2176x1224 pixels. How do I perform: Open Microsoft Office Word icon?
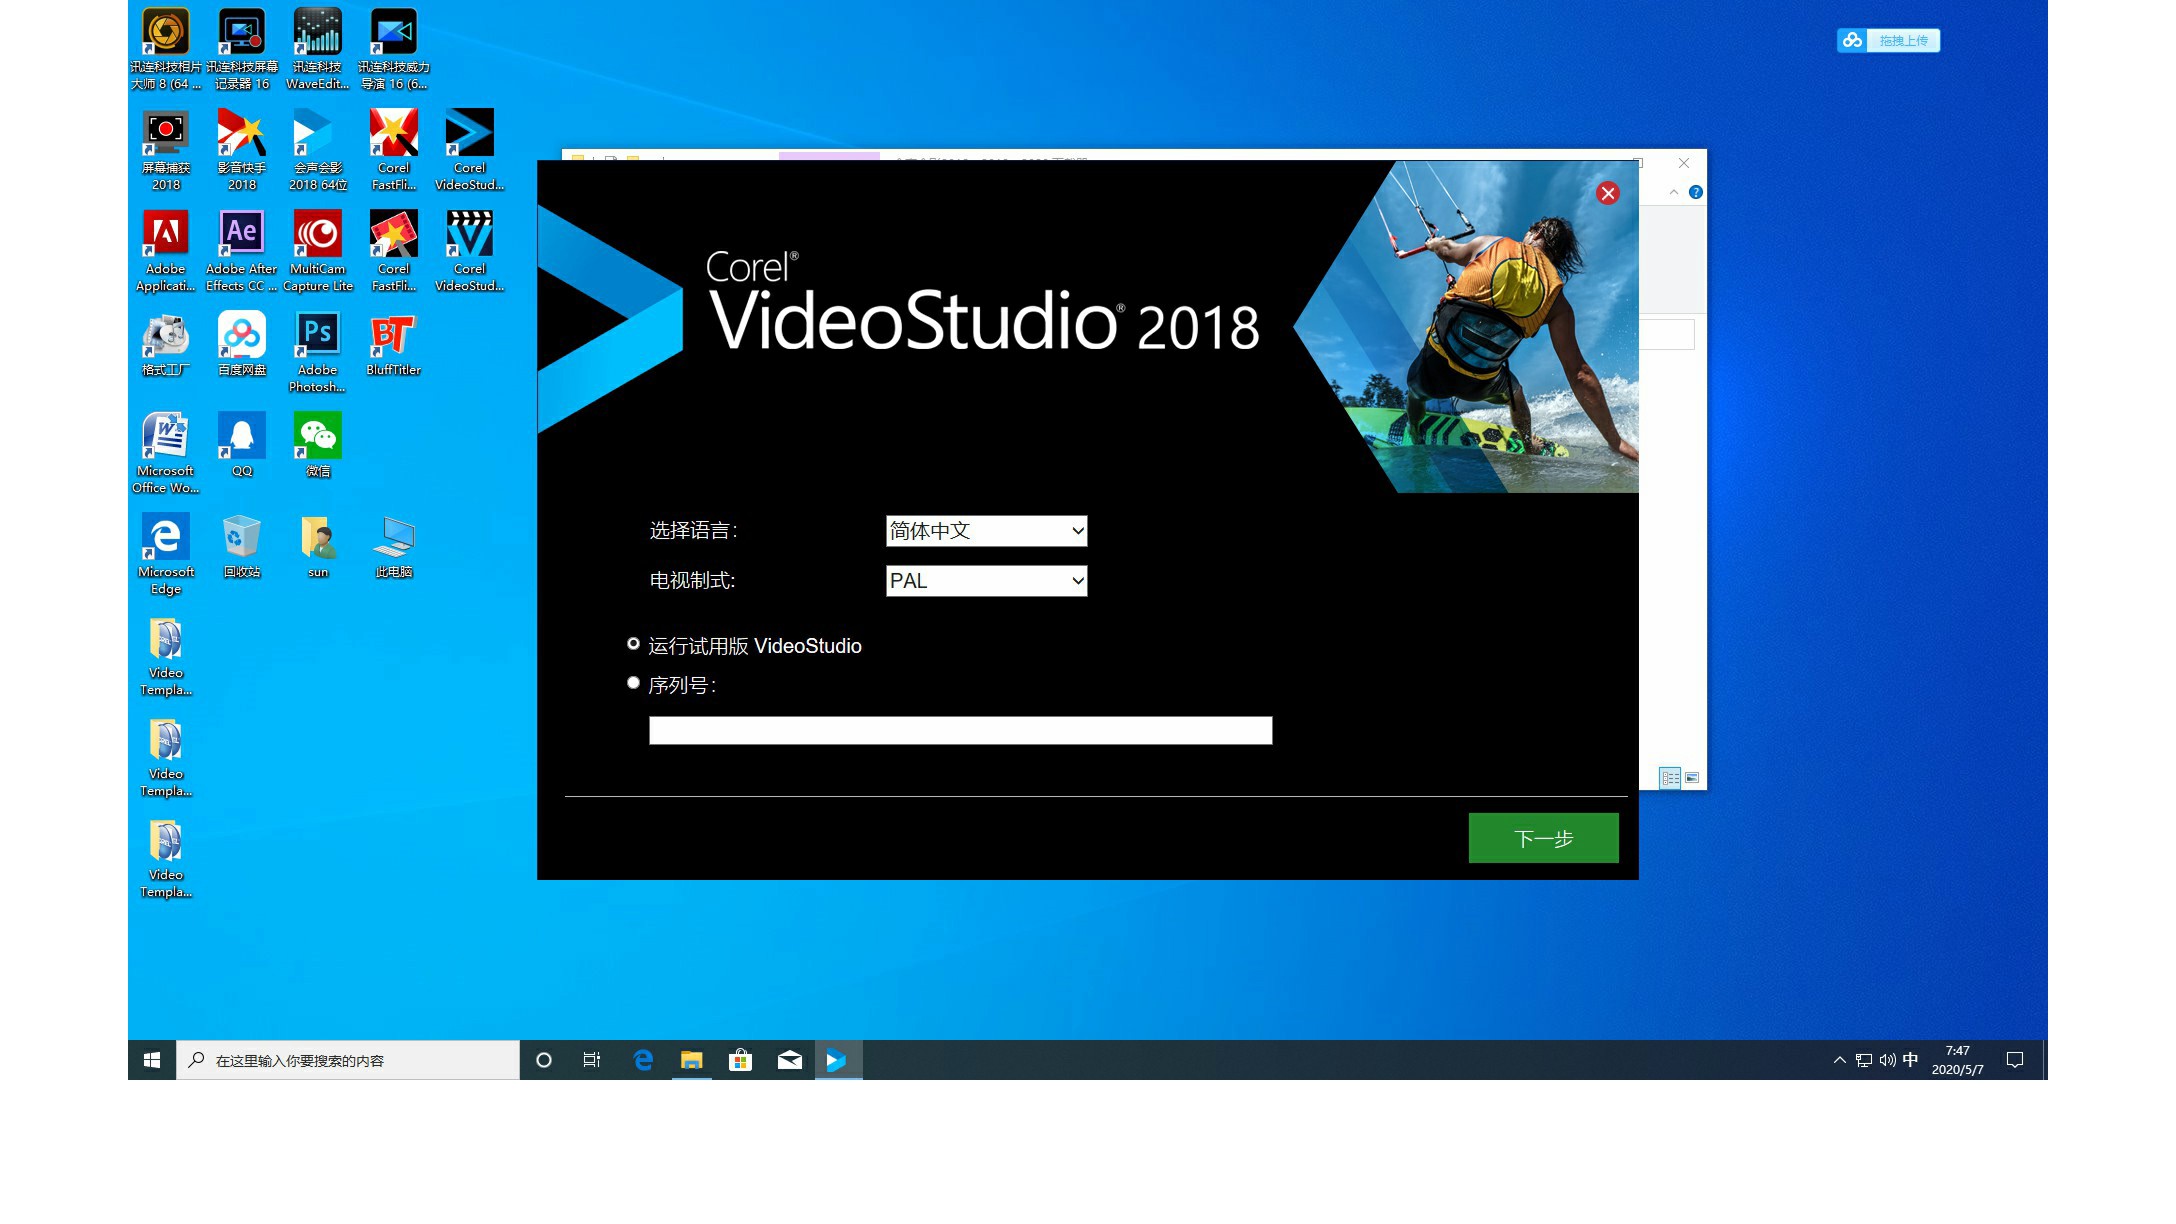click(x=166, y=453)
